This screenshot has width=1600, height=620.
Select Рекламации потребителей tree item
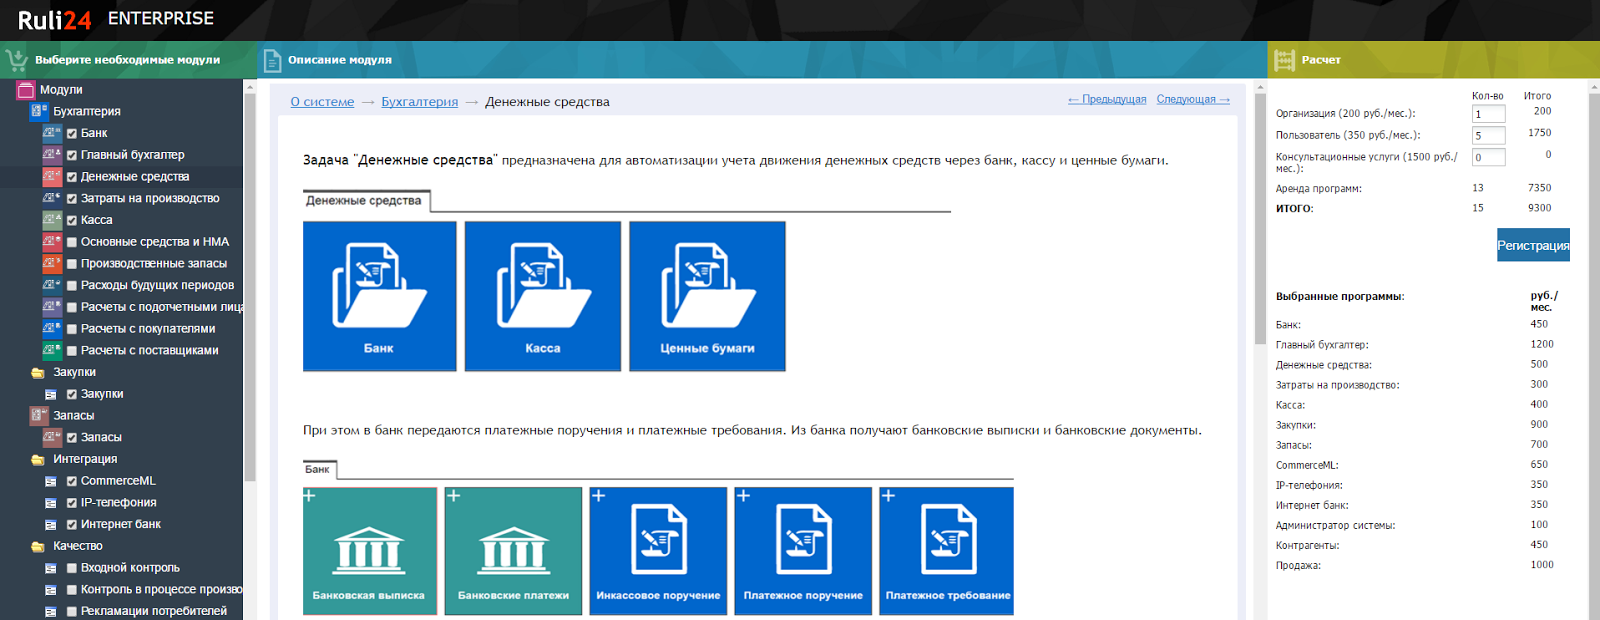[154, 611]
